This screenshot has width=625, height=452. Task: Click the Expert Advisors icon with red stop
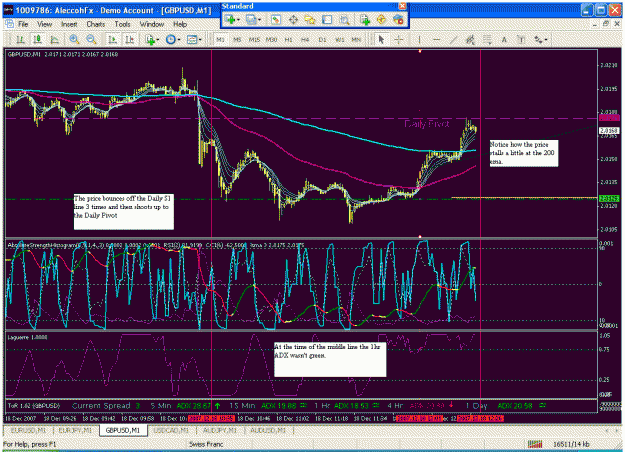point(398,20)
